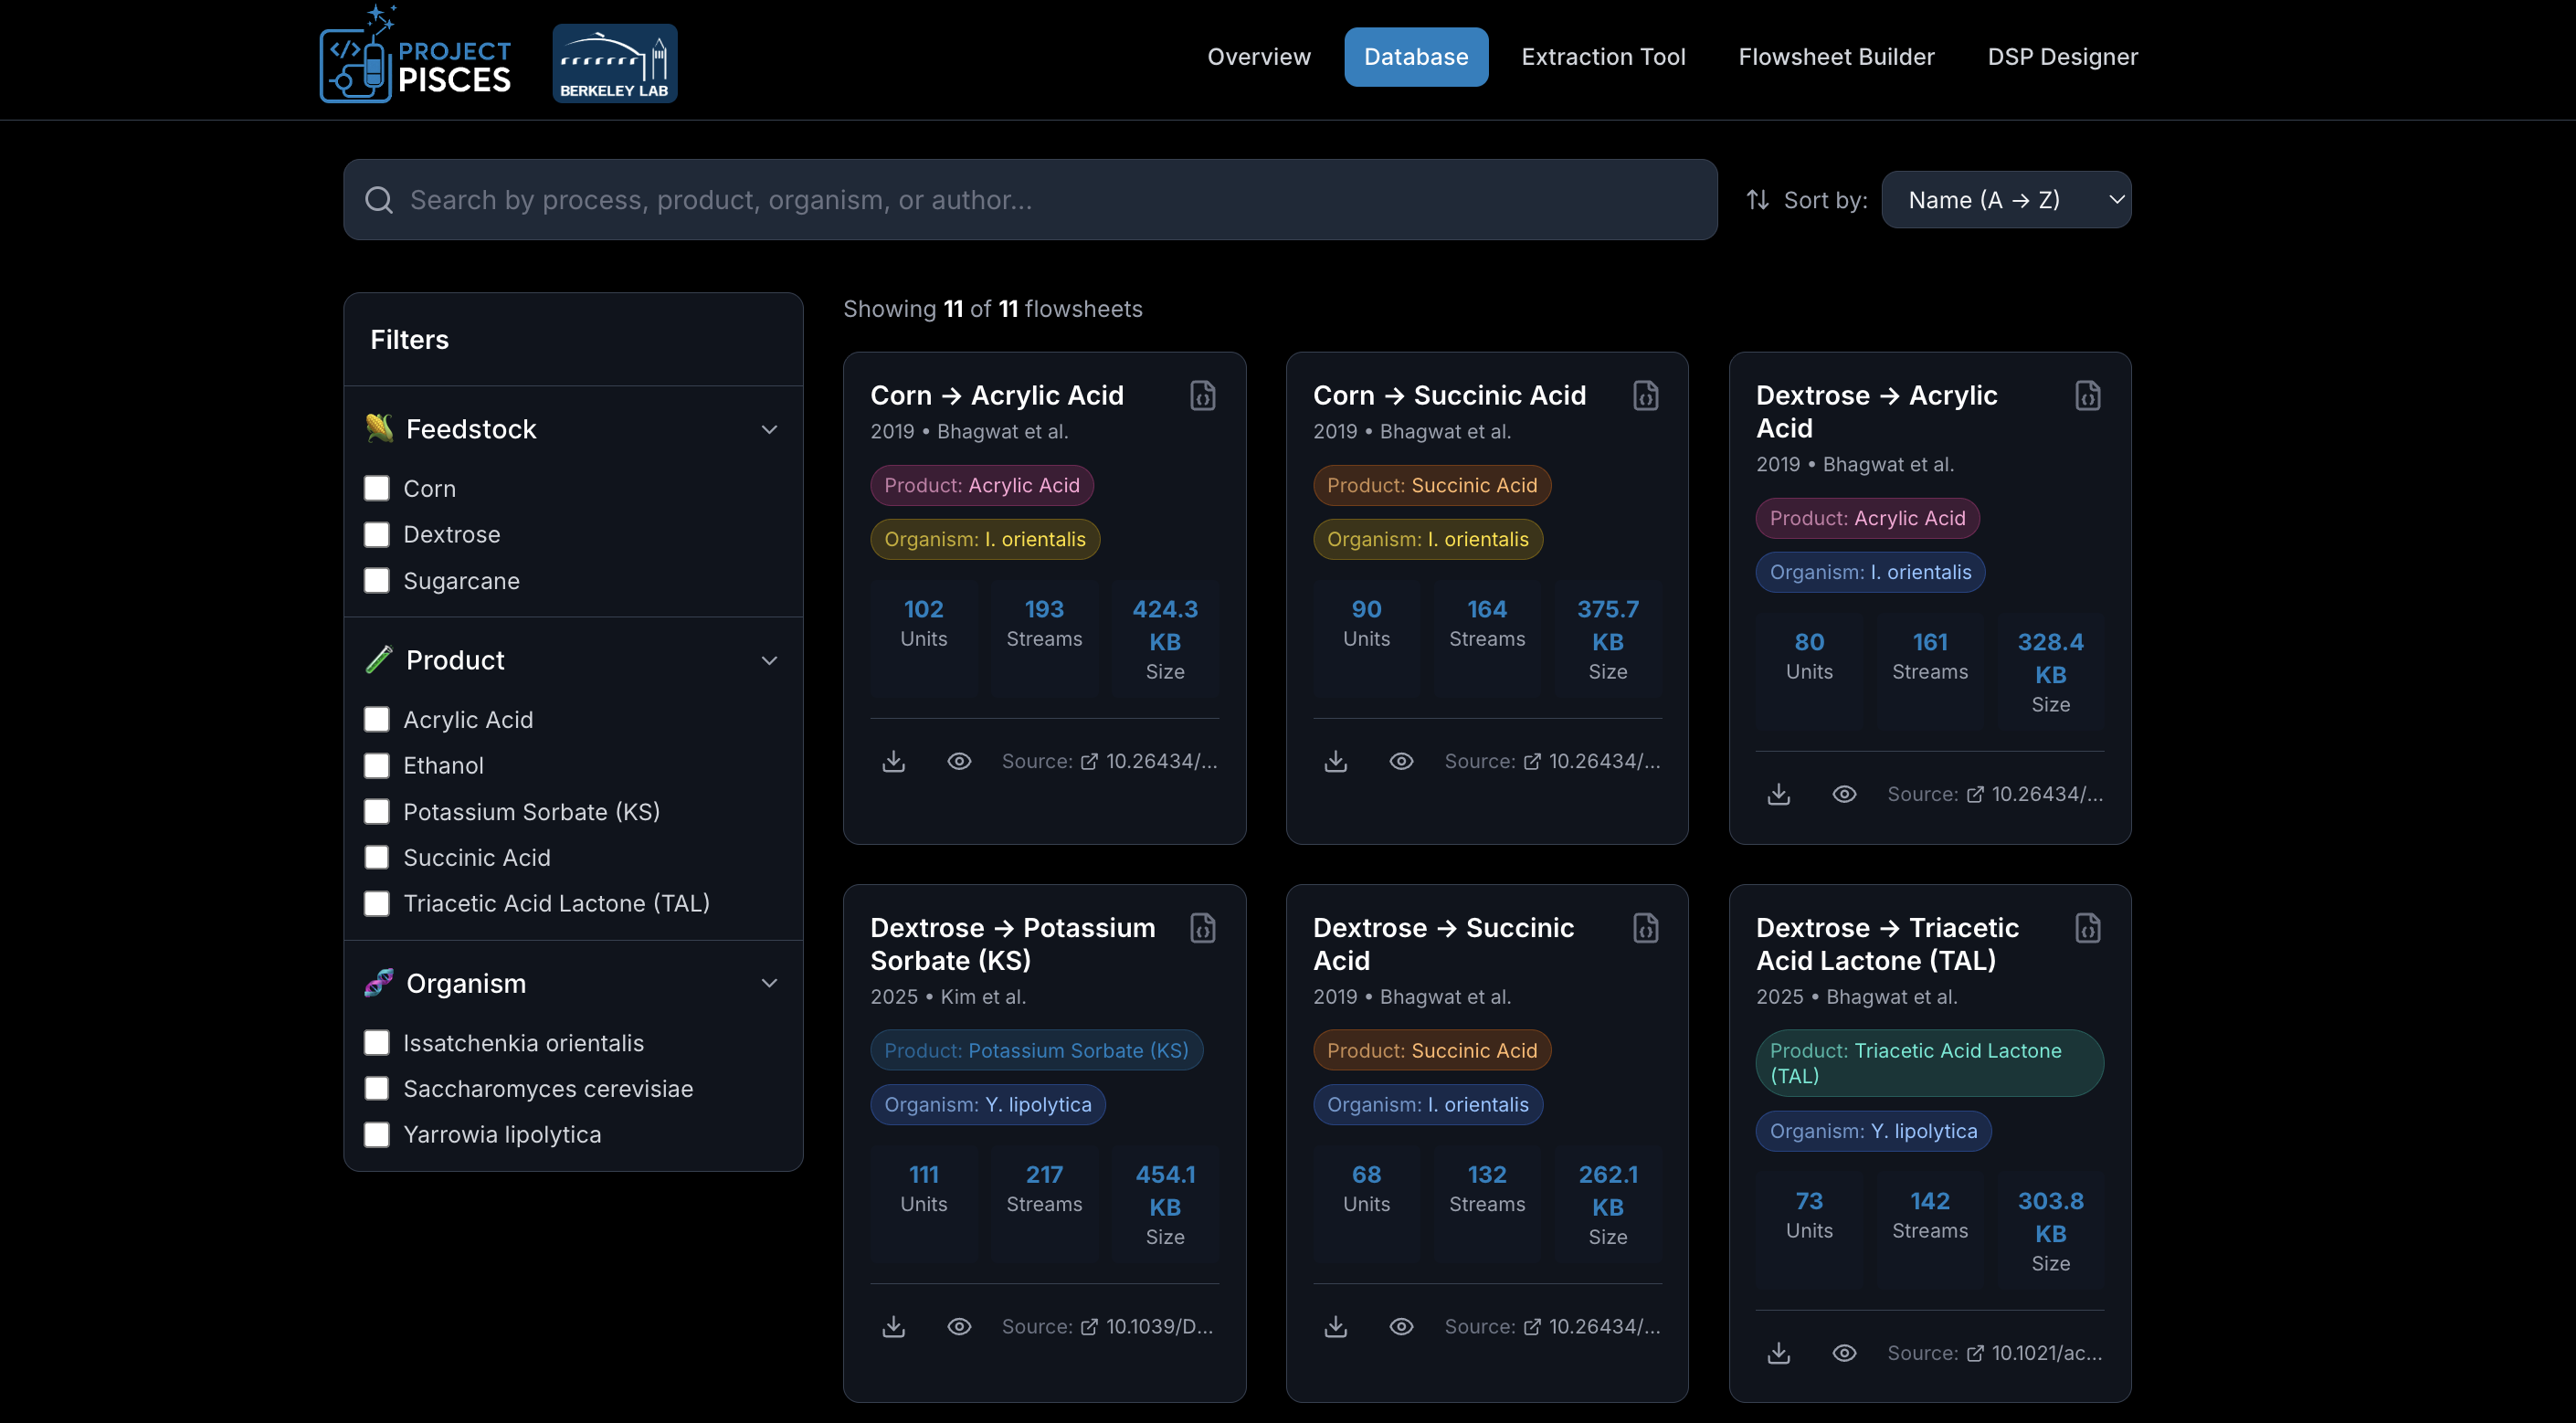Screen dimensions: 2576x1423
Task: Click the Berkeley Lab logo
Action: 614,63
